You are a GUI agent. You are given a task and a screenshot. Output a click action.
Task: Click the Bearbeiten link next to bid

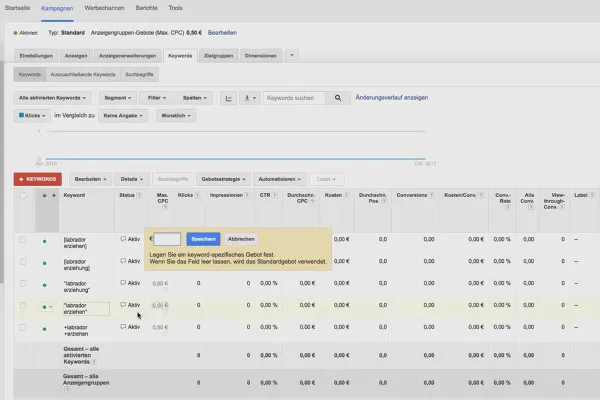[x=222, y=33]
